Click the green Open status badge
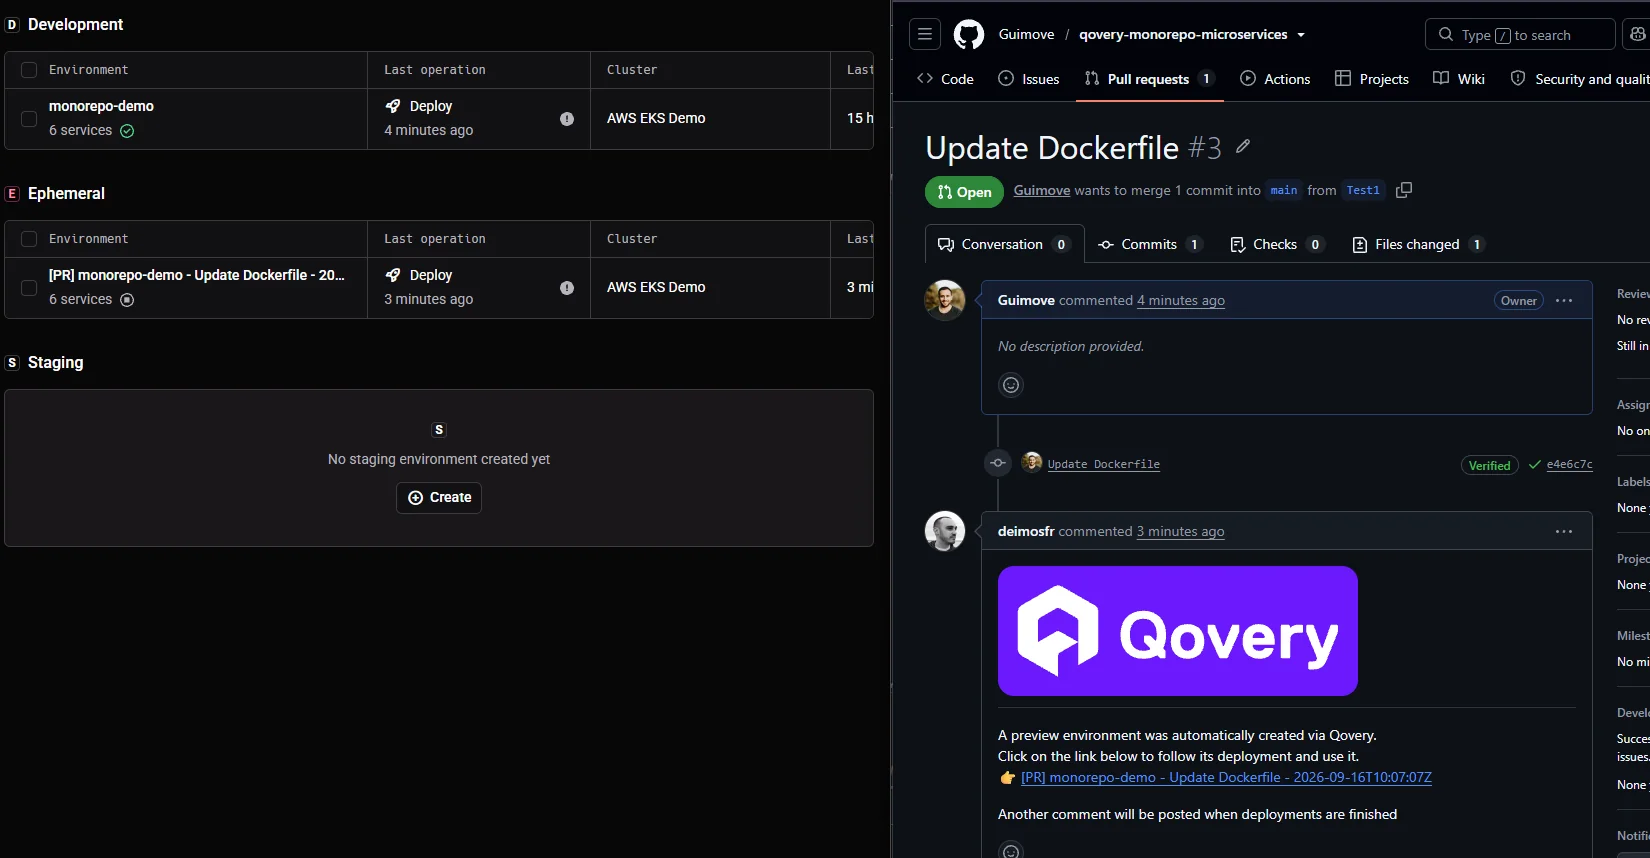Viewport: 1650px width, 858px height. (x=964, y=192)
